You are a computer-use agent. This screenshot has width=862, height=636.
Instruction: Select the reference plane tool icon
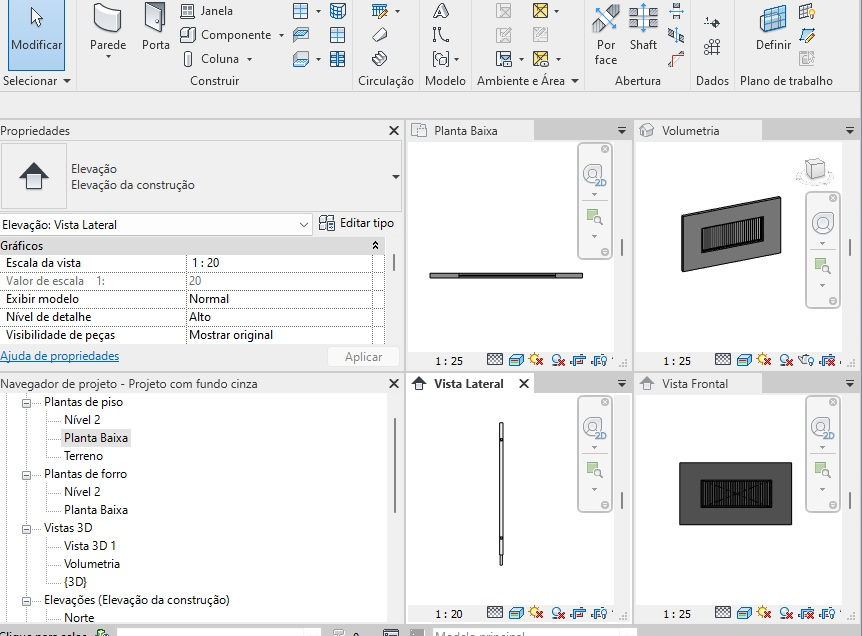point(807,35)
